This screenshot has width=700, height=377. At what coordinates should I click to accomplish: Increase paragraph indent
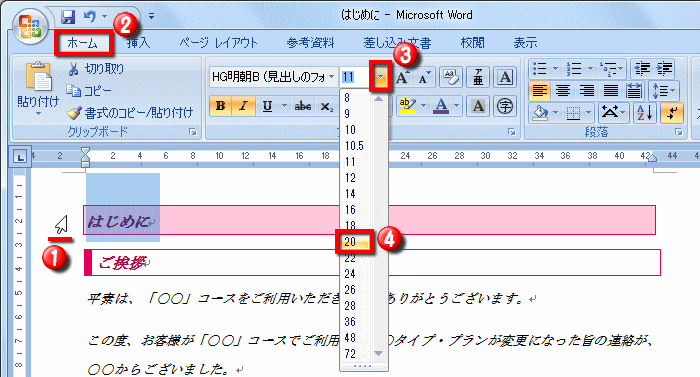click(x=665, y=68)
